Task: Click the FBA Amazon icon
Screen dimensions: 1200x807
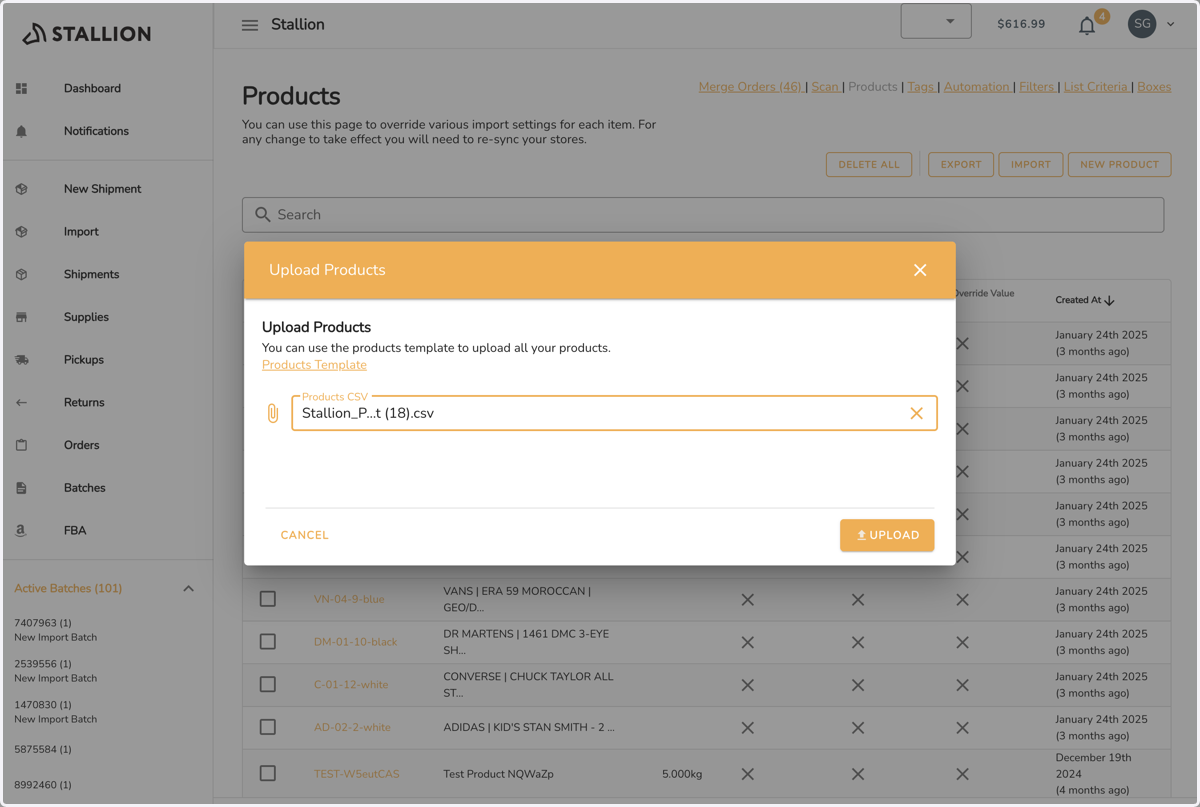Action: coord(22,531)
